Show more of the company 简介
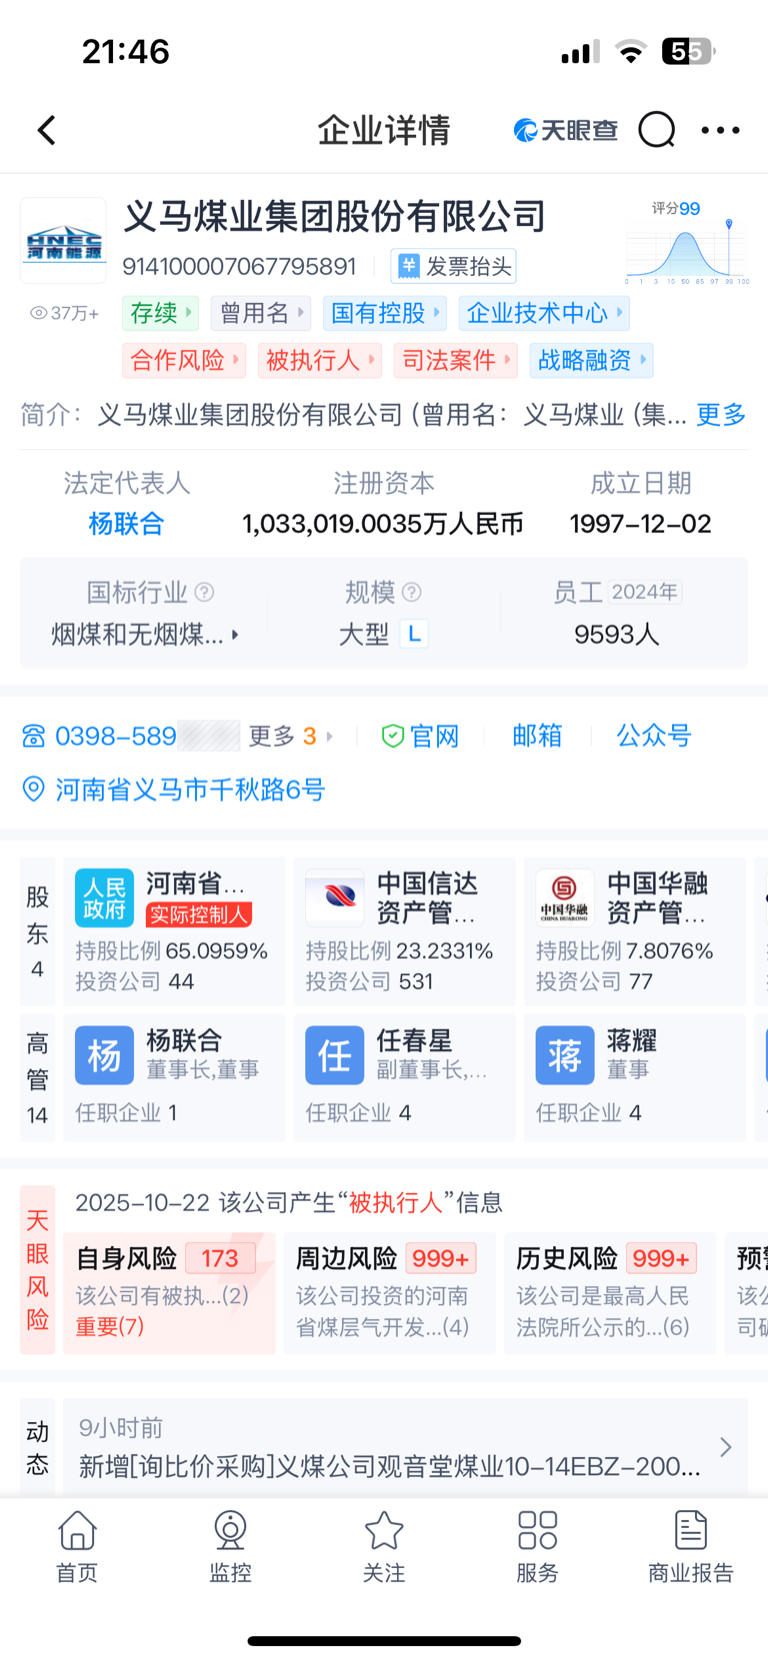This screenshot has height=1663, width=768. [x=721, y=414]
